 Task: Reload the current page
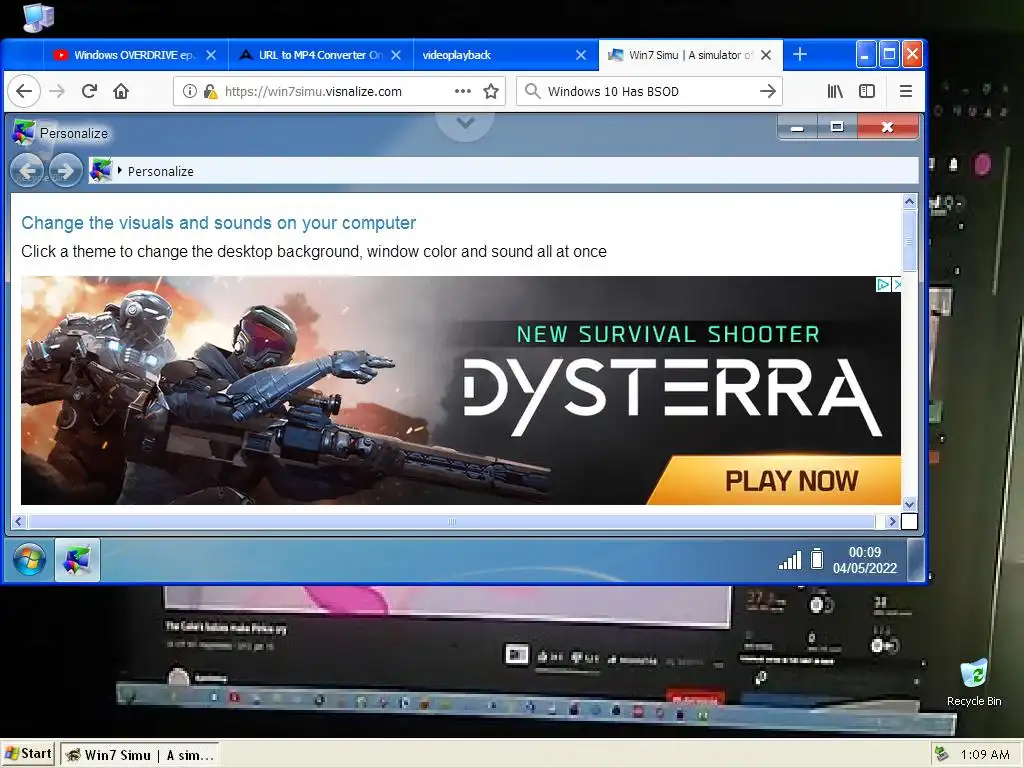click(89, 91)
